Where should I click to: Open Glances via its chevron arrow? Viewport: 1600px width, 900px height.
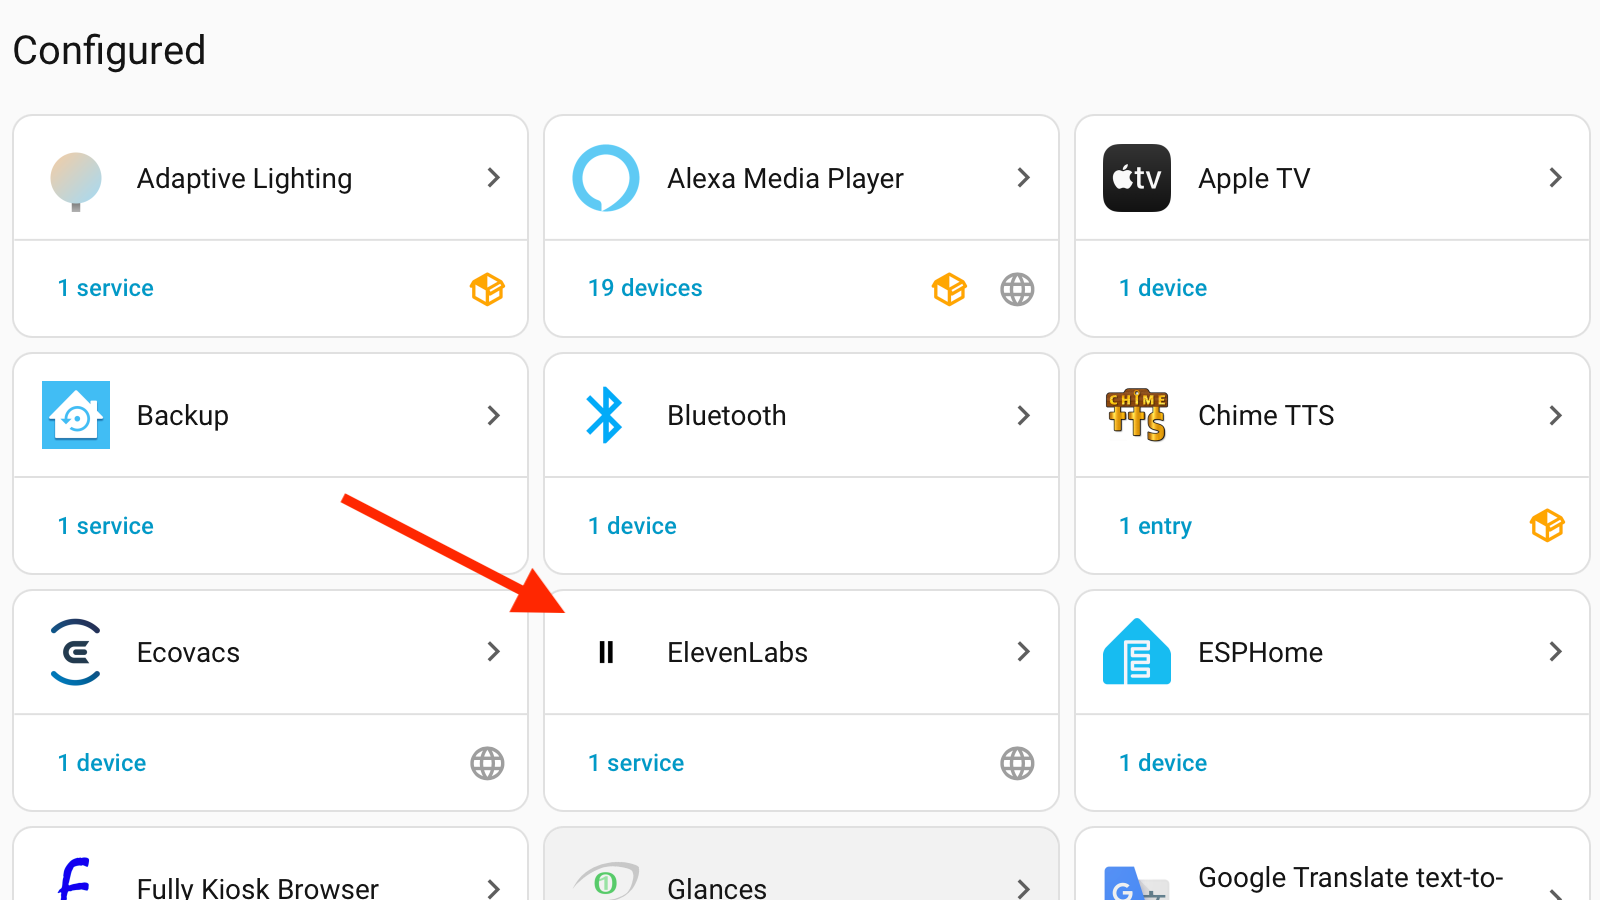point(1024,888)
